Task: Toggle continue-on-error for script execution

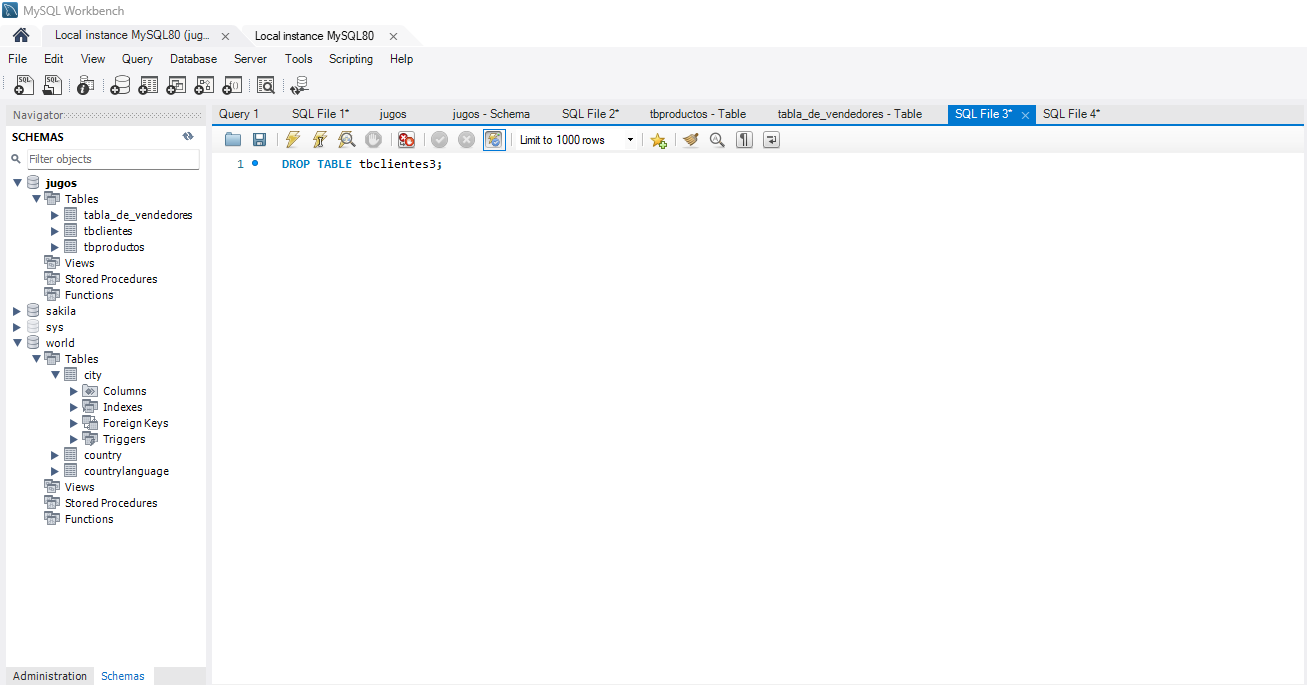Action: tap(406, 140)
